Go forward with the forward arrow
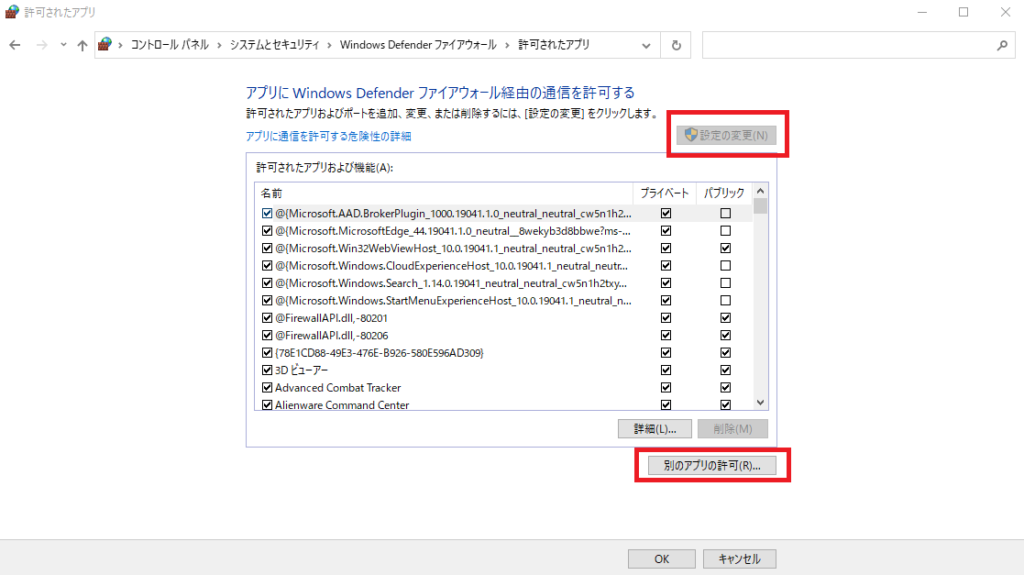This screenshot has width=1024, height=575. pos(41,45)
